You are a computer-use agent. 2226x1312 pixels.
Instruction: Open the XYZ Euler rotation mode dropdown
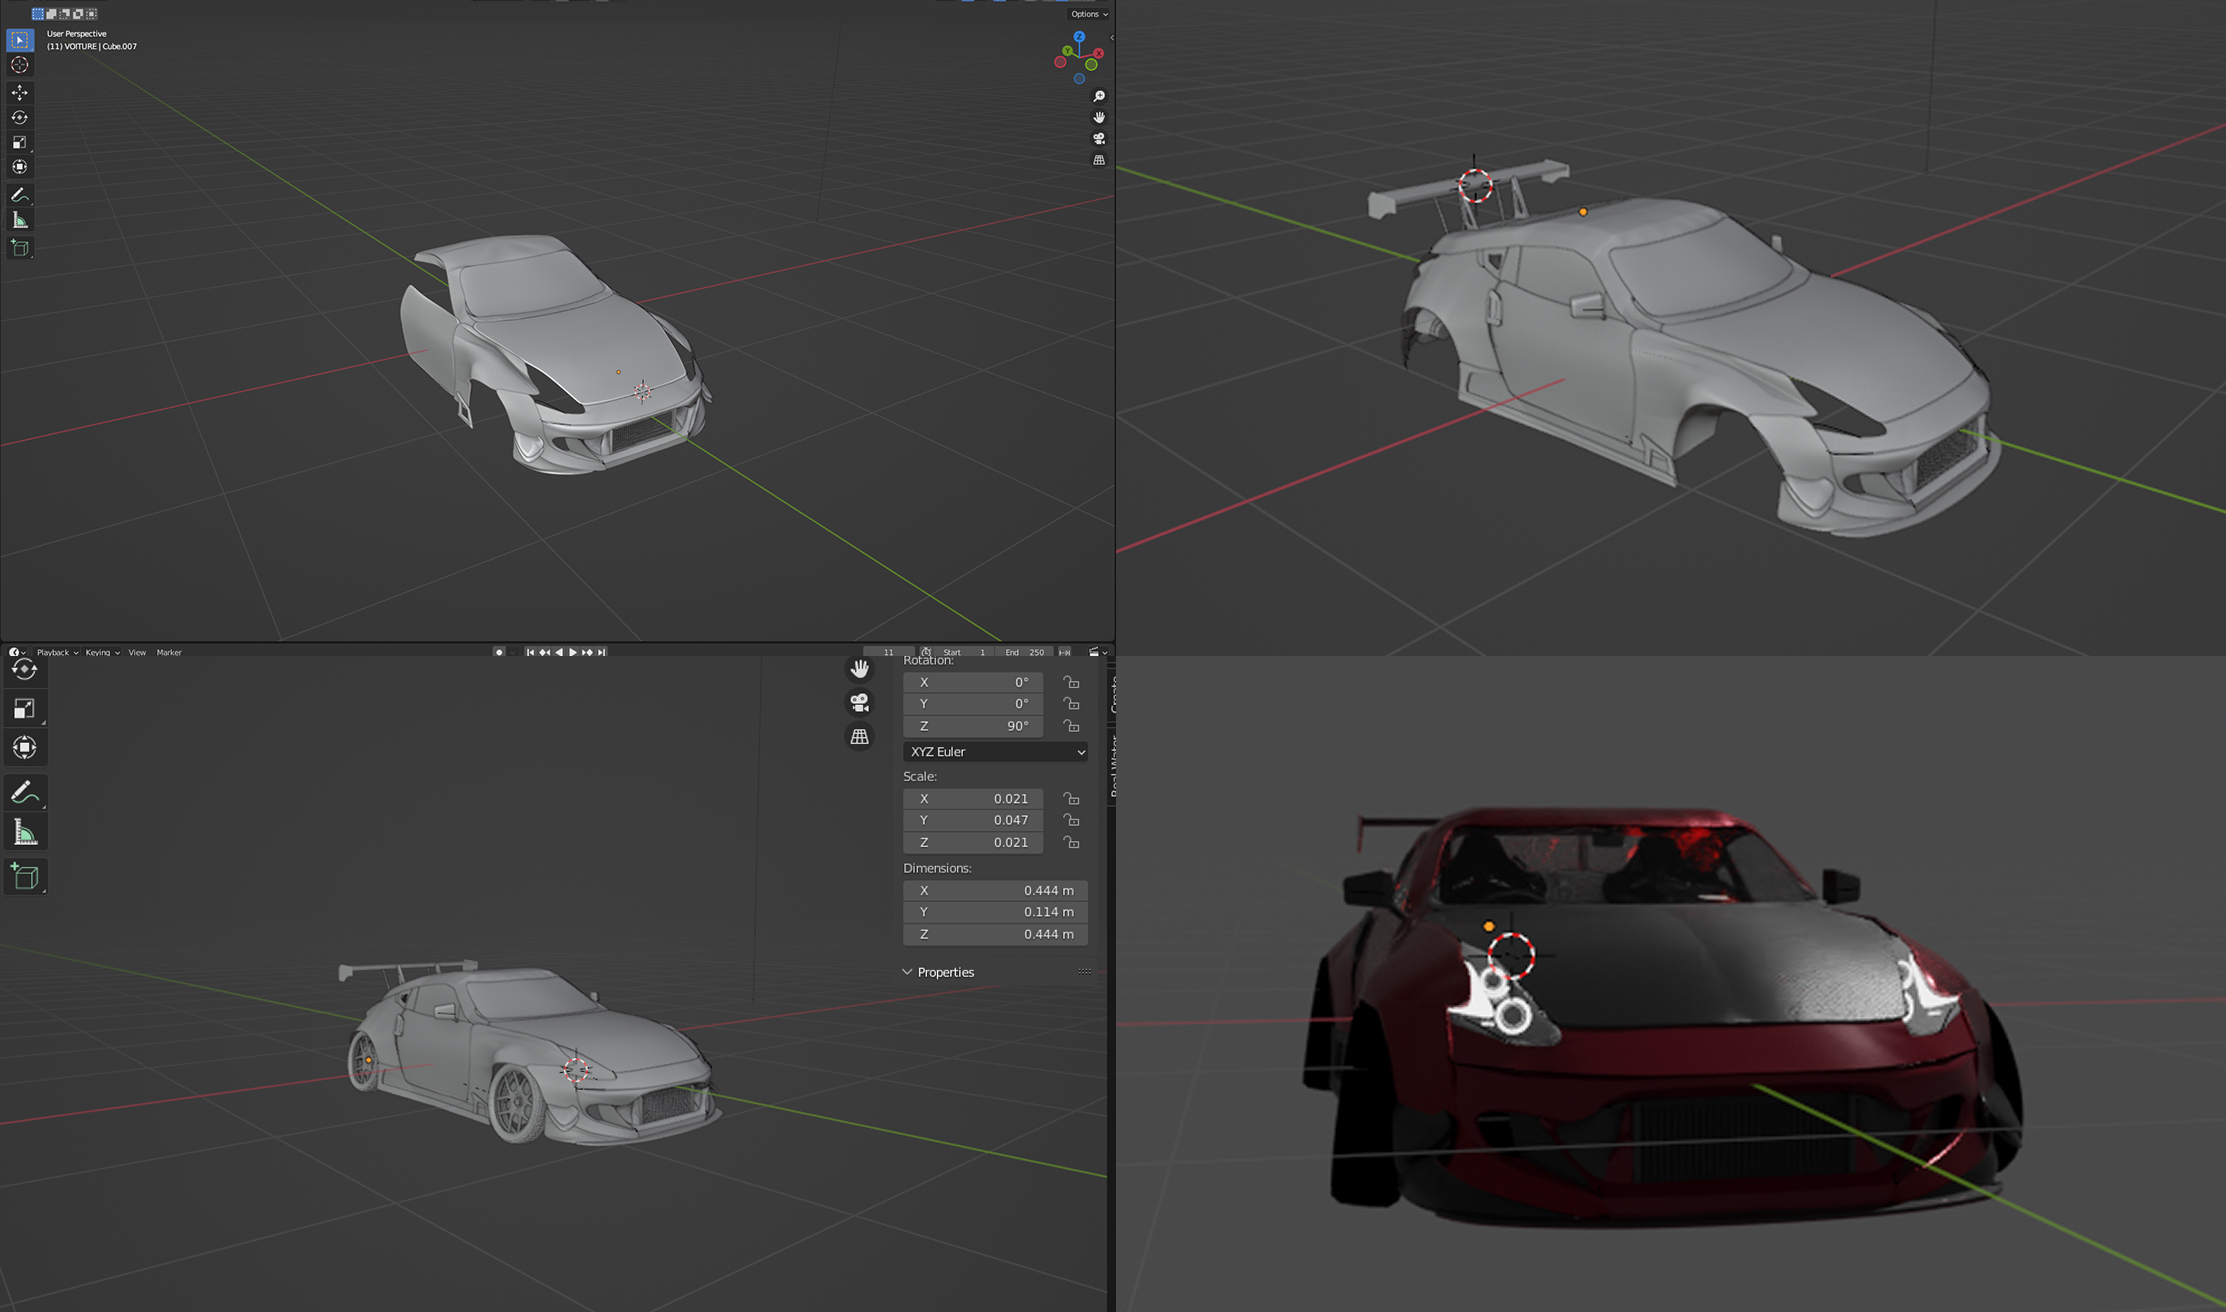995,752
